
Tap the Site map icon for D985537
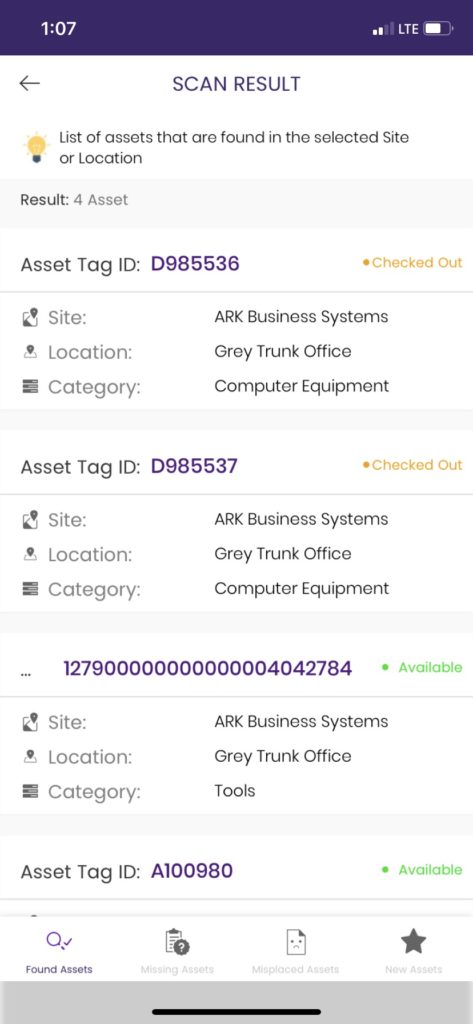coord(30,520)
